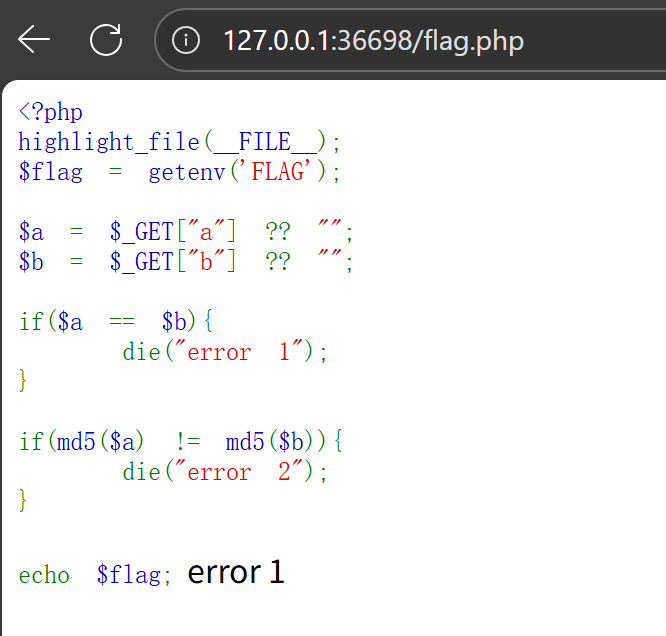Click the if($a == $b) condition
Screen dimensions: 666x636
[x=116, y=323]
